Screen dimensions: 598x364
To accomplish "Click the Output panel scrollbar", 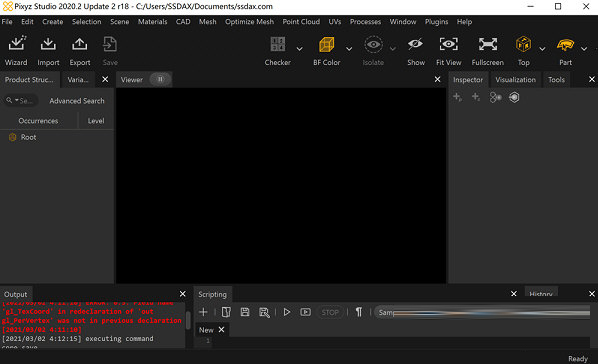I will tap(188, 321).
